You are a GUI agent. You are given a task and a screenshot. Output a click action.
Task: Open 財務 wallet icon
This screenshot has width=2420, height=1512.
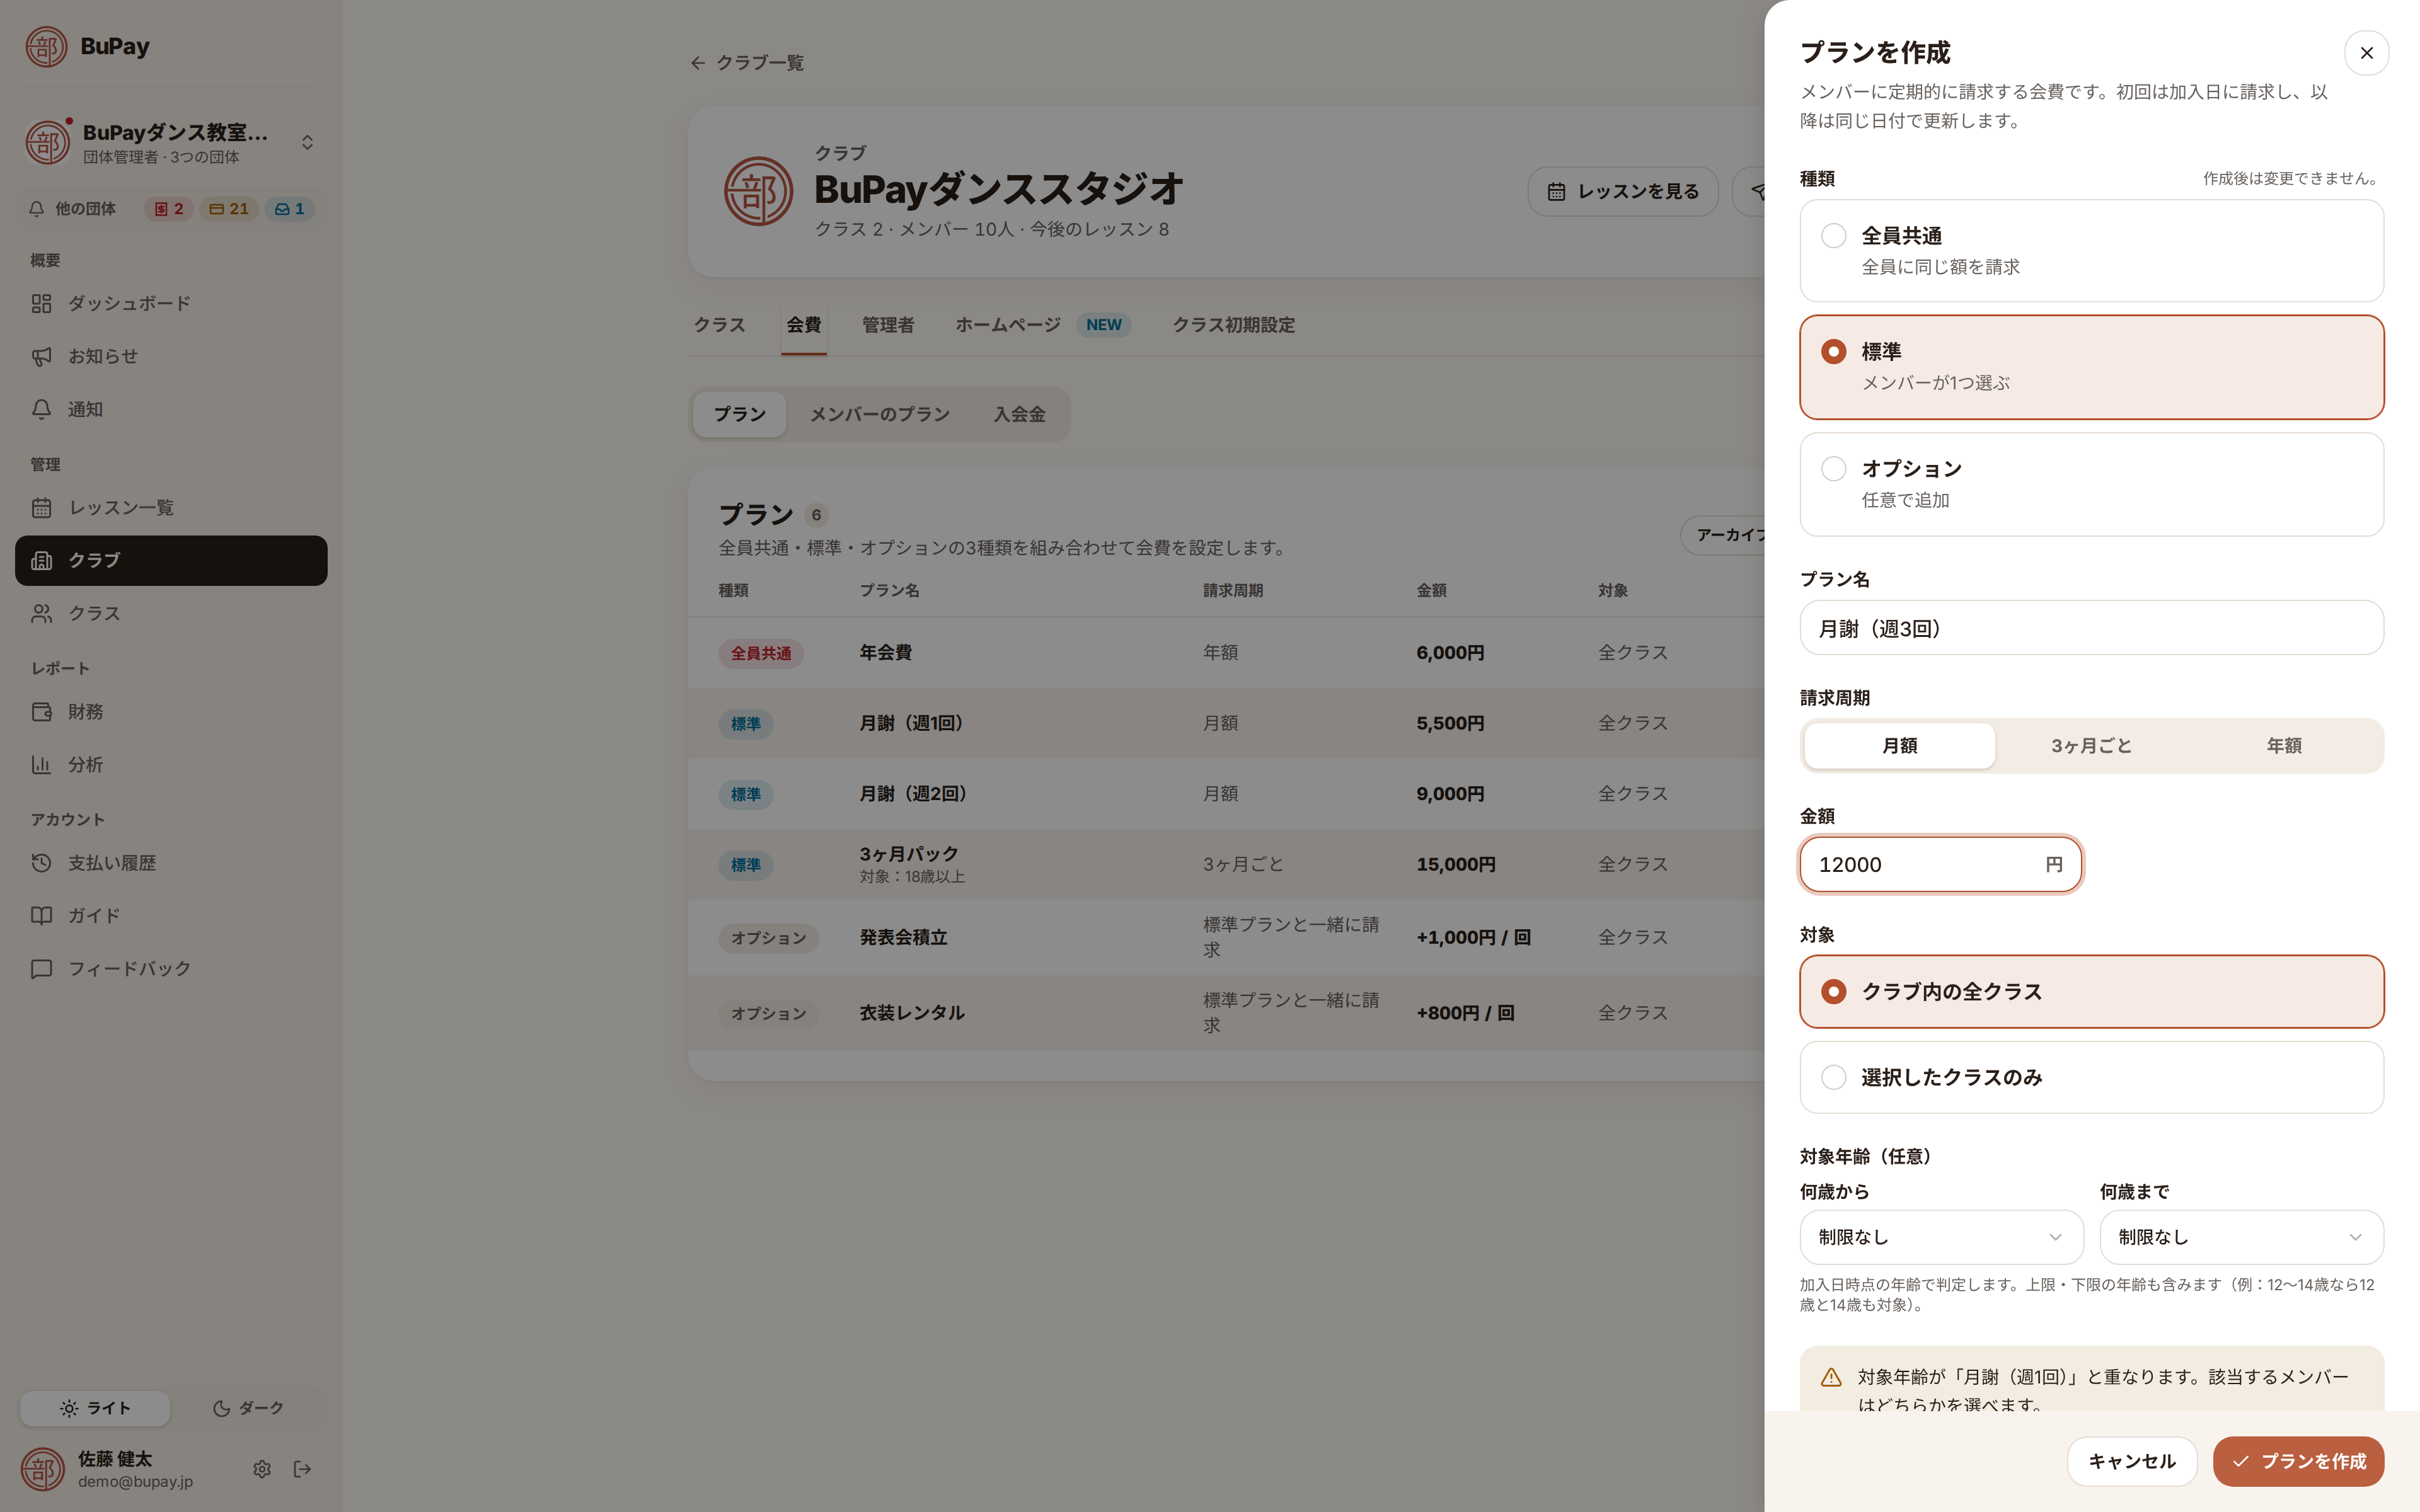pos(41,711)
